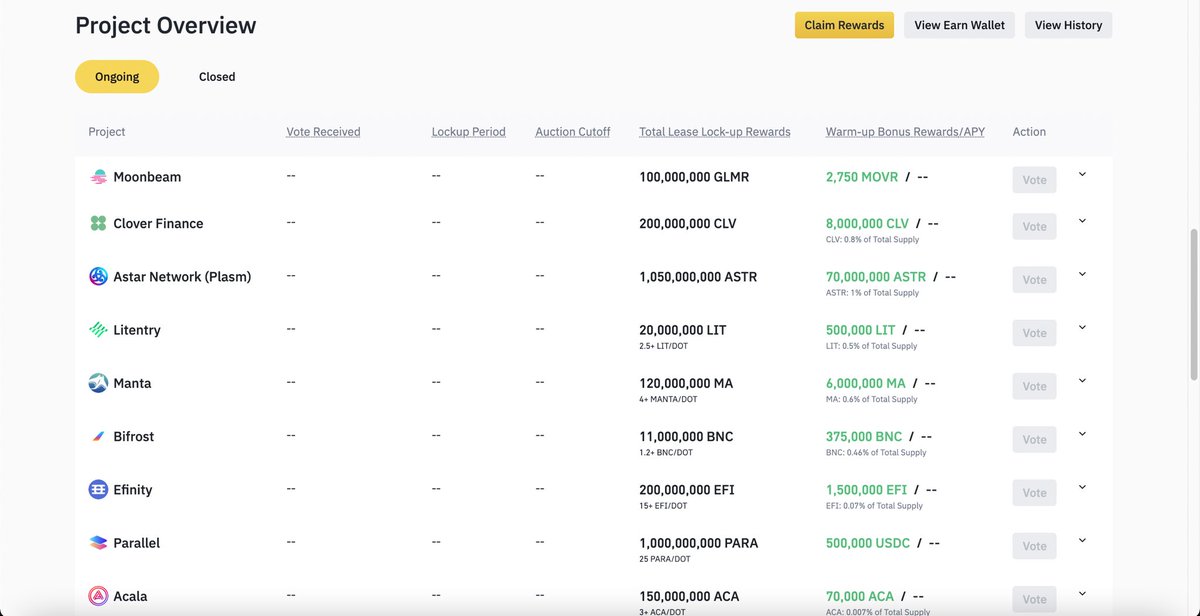This screenshot has height=616, width=1200.
Task: Click the 20,000,000 LIT value
Action: click(x=683, y=330)
